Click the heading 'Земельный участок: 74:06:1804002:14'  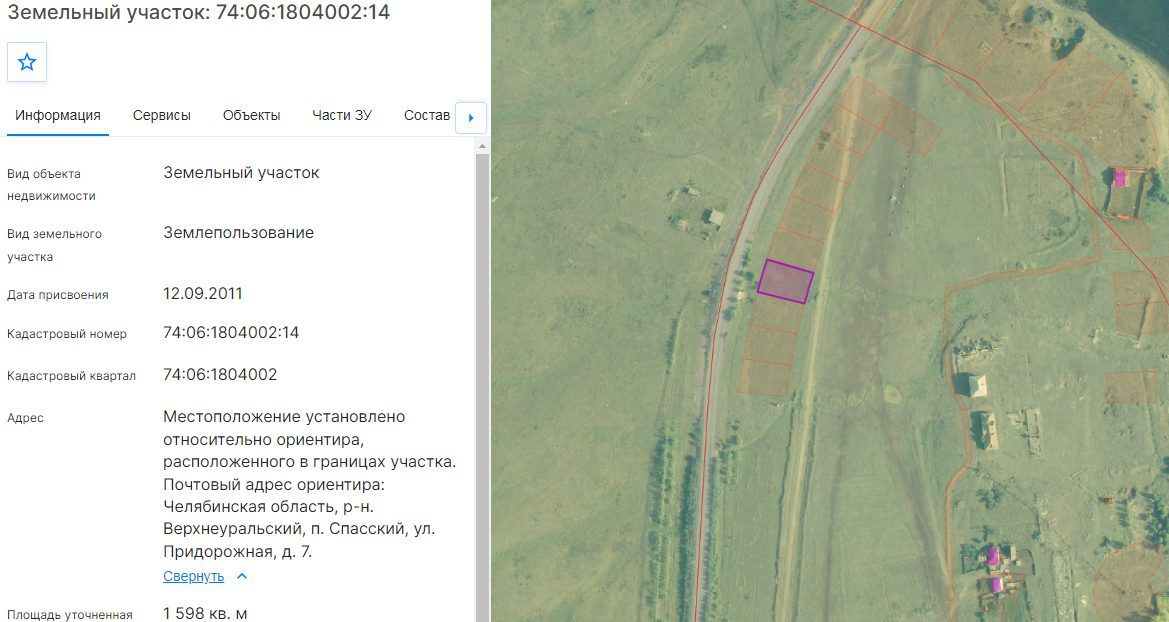coord(198,12)
